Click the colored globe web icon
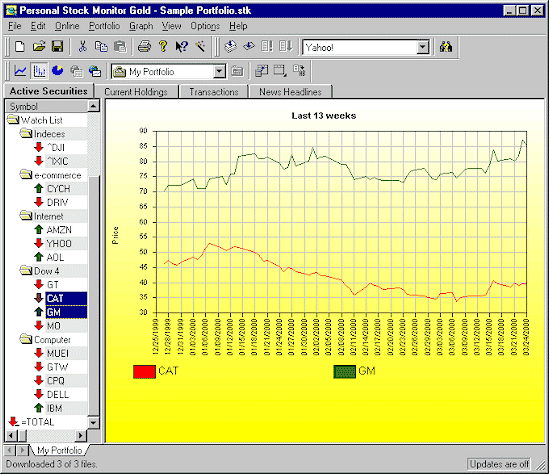The width and height of the screenshot is (550, 475). click(95, 71)
